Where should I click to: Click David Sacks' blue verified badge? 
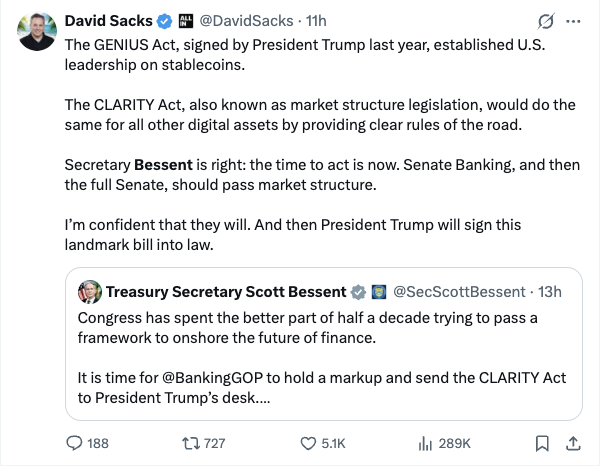coord(162,21)
